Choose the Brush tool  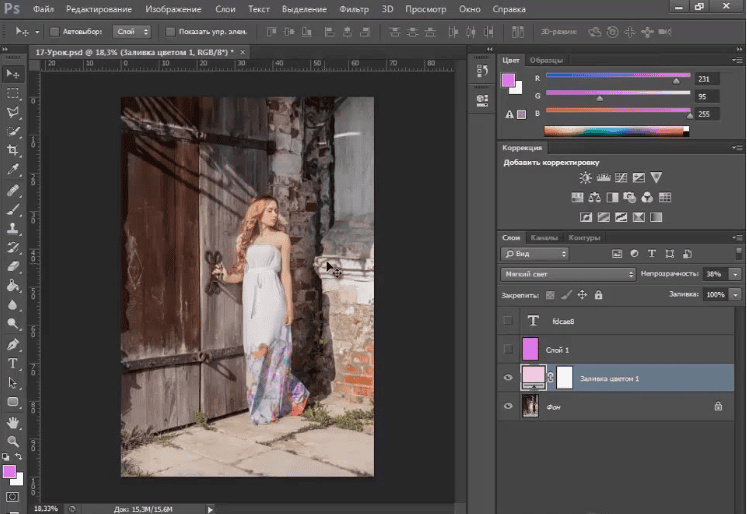pos(13,210)
